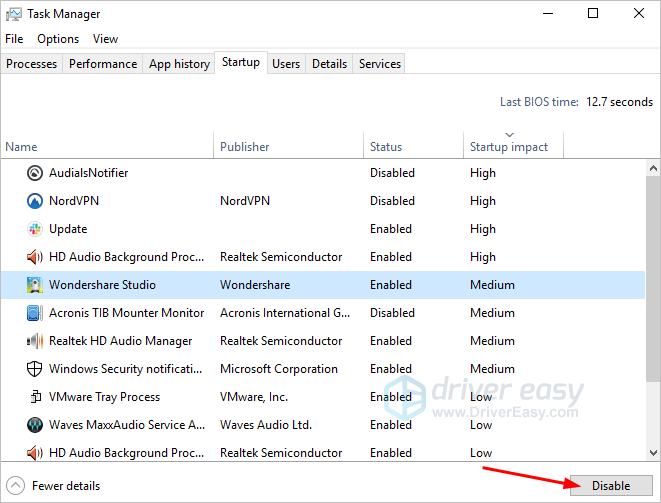Select VMware Tray Process name
This screenshot has width=661, height=503.
[105, 397]
